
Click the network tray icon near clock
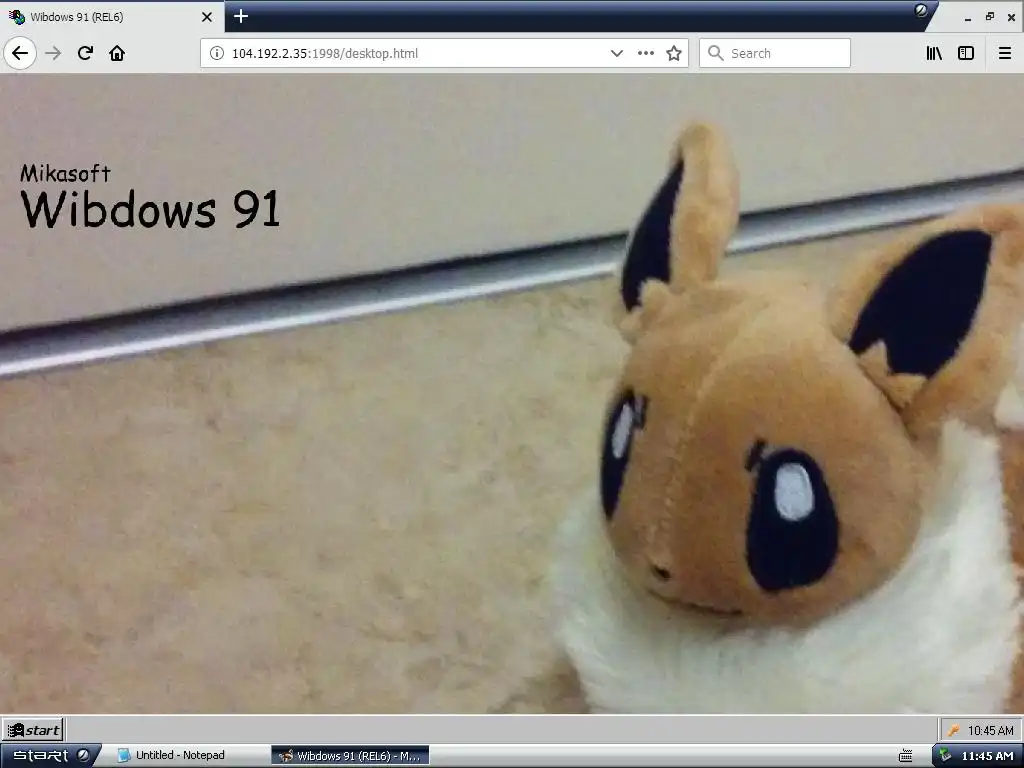946,756
